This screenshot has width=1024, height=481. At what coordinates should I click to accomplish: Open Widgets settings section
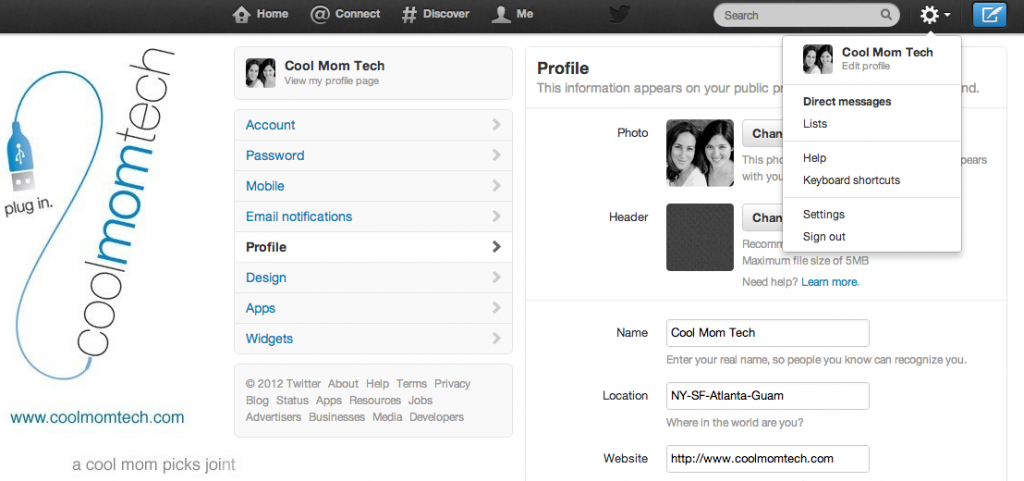tap(373, 339)
